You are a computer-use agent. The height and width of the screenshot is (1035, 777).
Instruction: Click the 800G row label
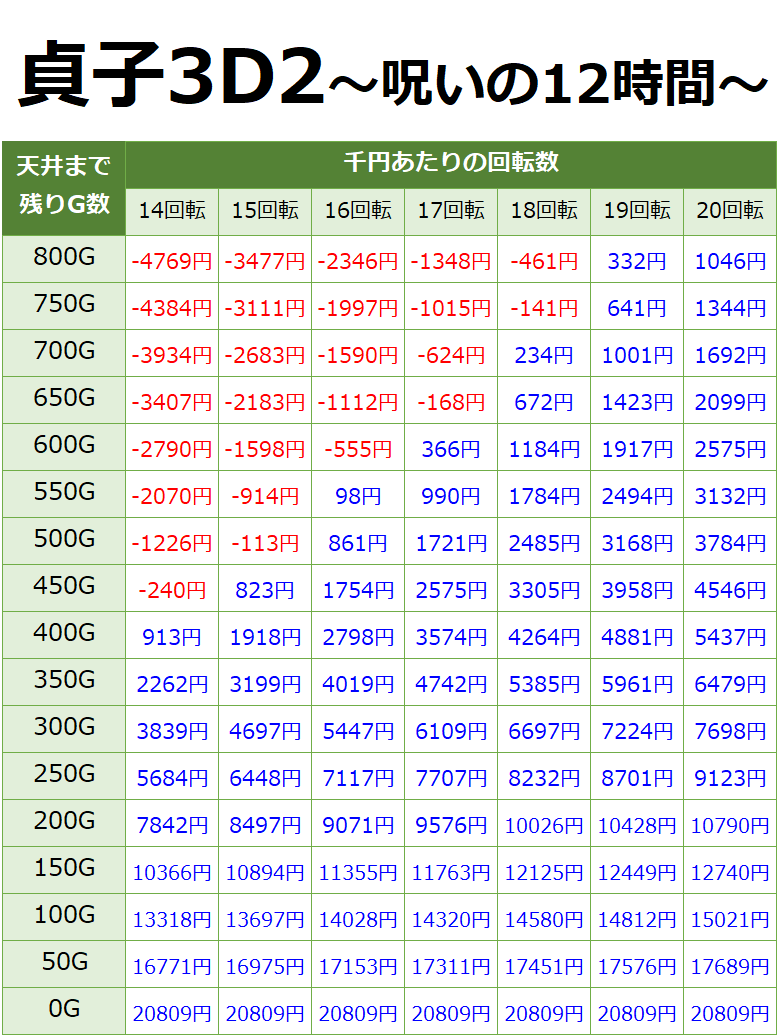pyautogui.click(x=63, y=259)
